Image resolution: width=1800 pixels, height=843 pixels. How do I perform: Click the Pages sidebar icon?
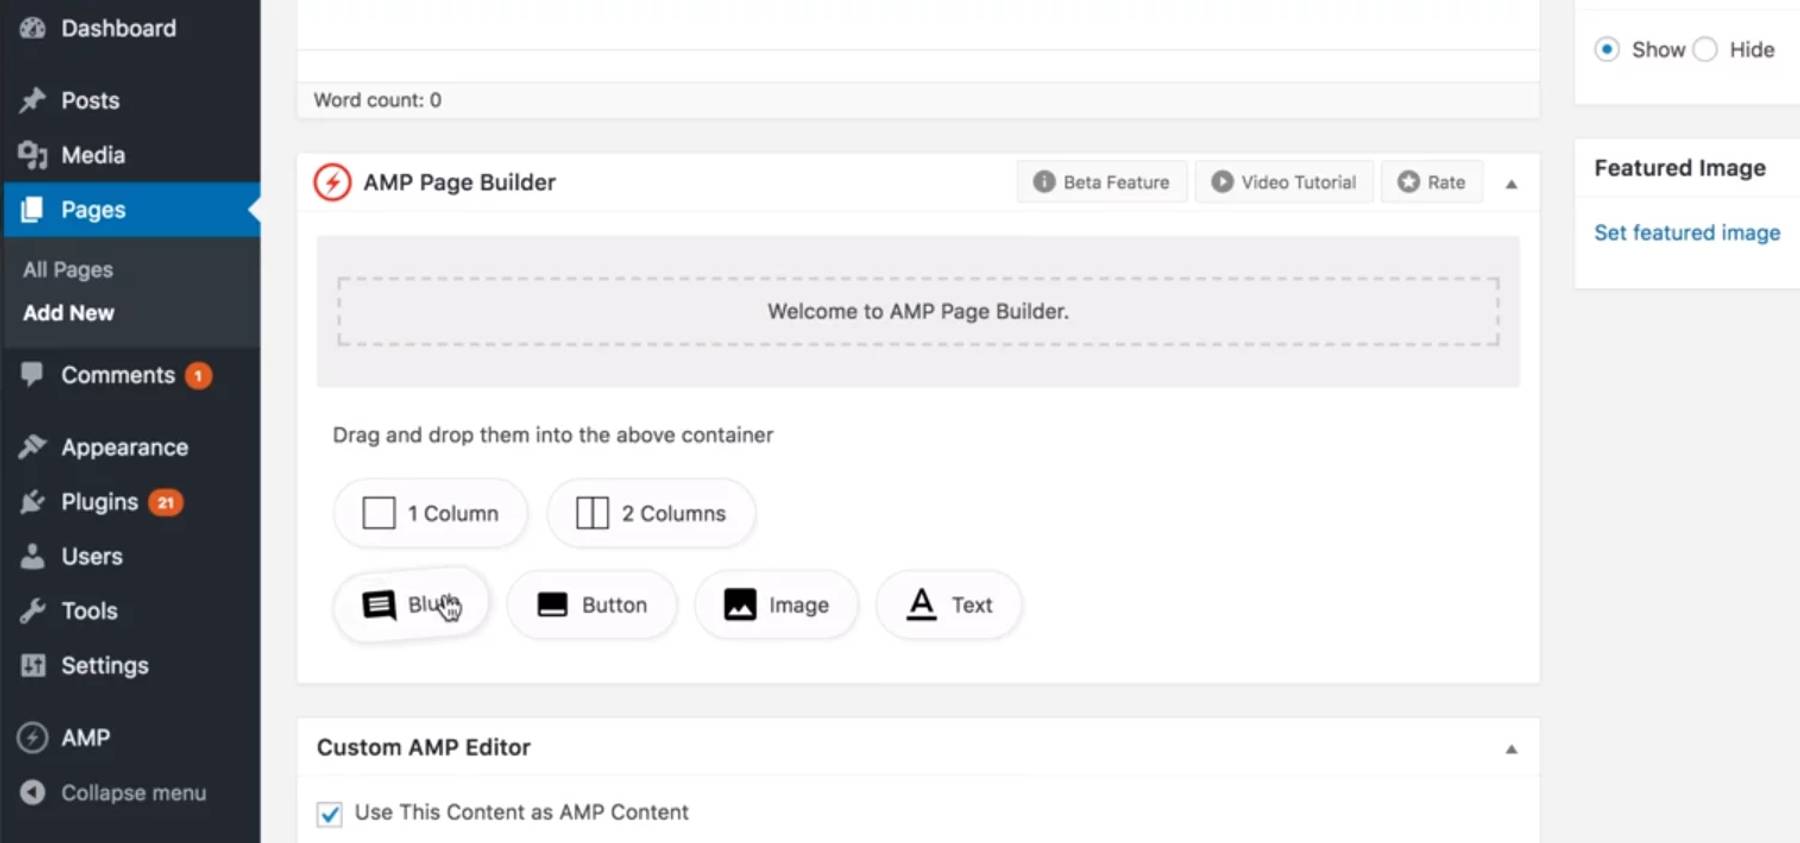pos(32,209)
